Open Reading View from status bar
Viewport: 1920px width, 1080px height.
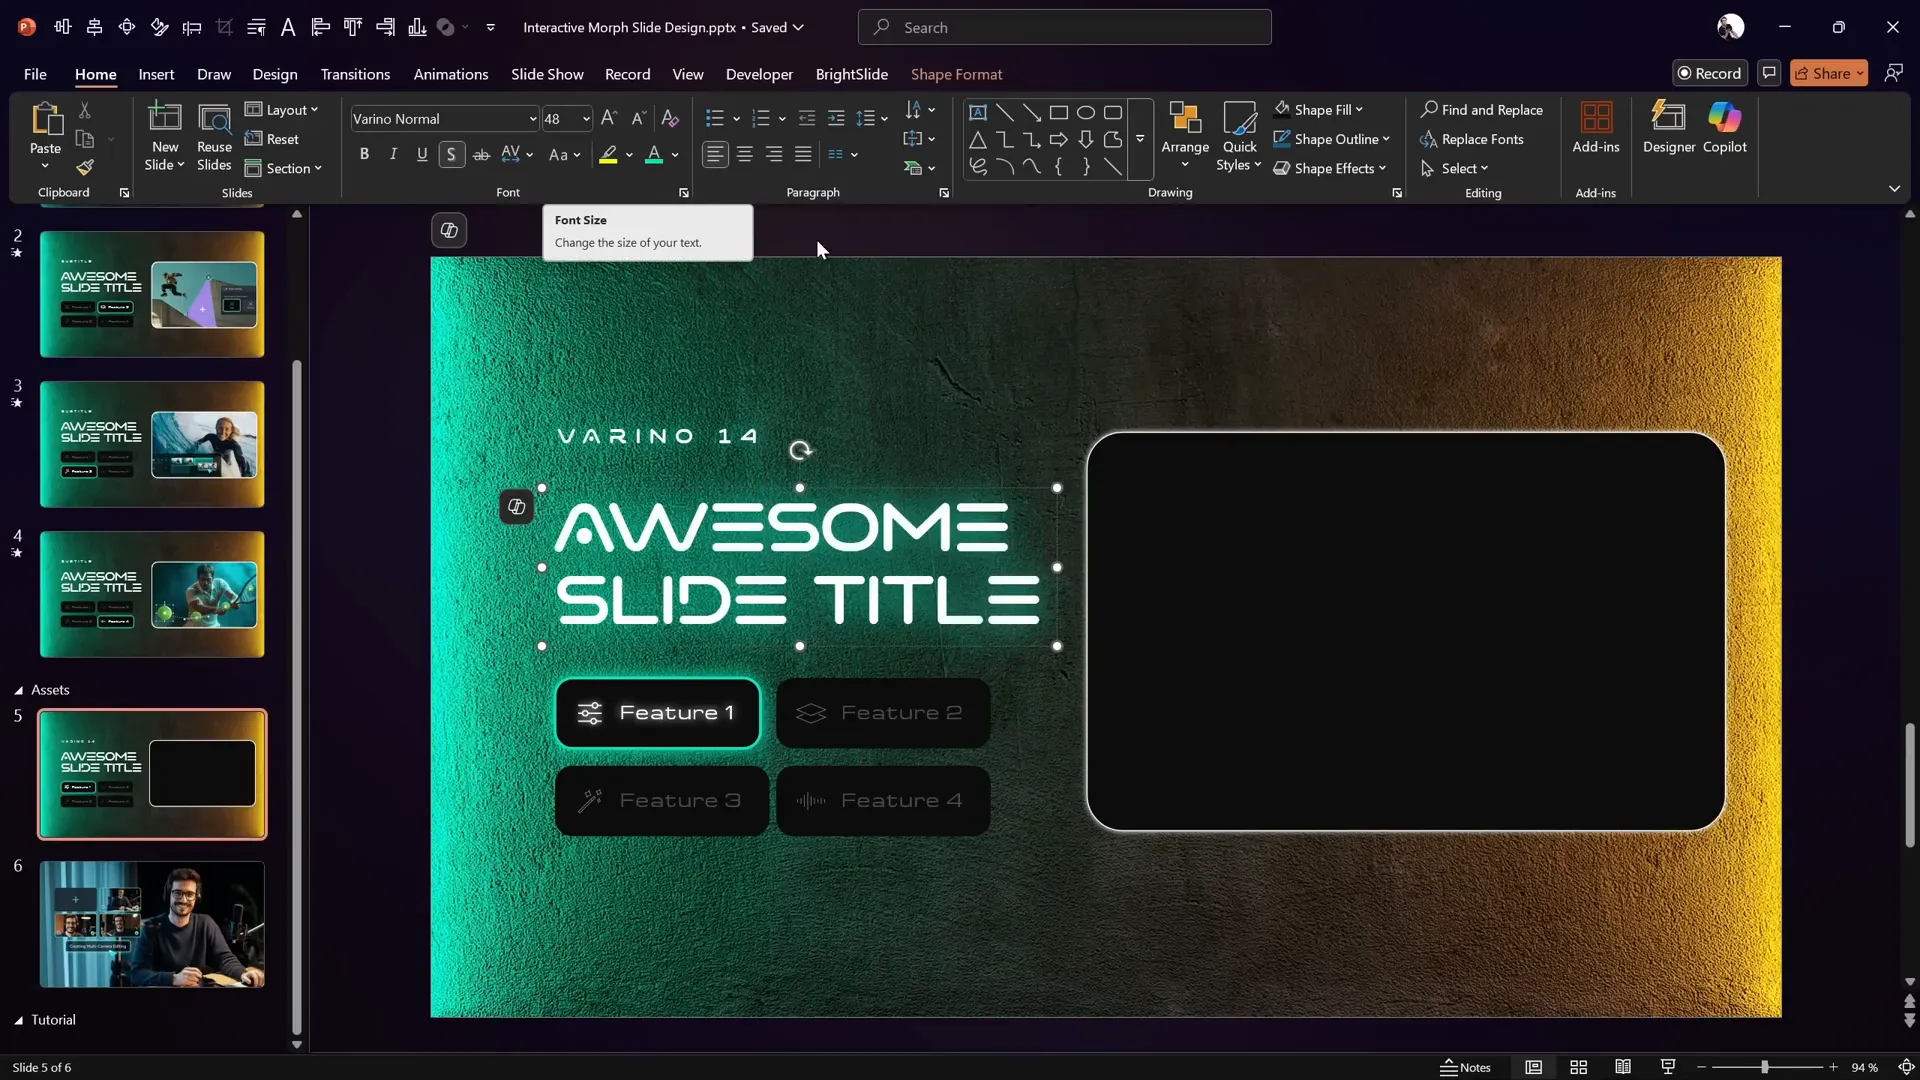coord(1623,1067)
